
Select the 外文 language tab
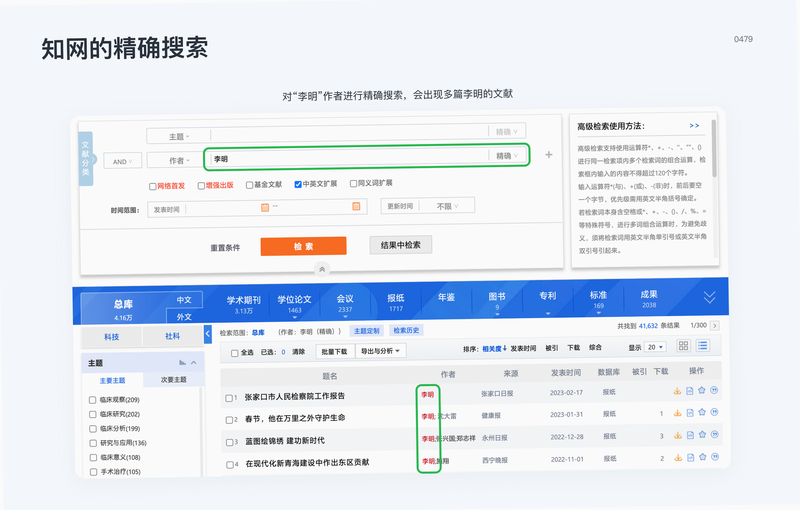(184, 317)
